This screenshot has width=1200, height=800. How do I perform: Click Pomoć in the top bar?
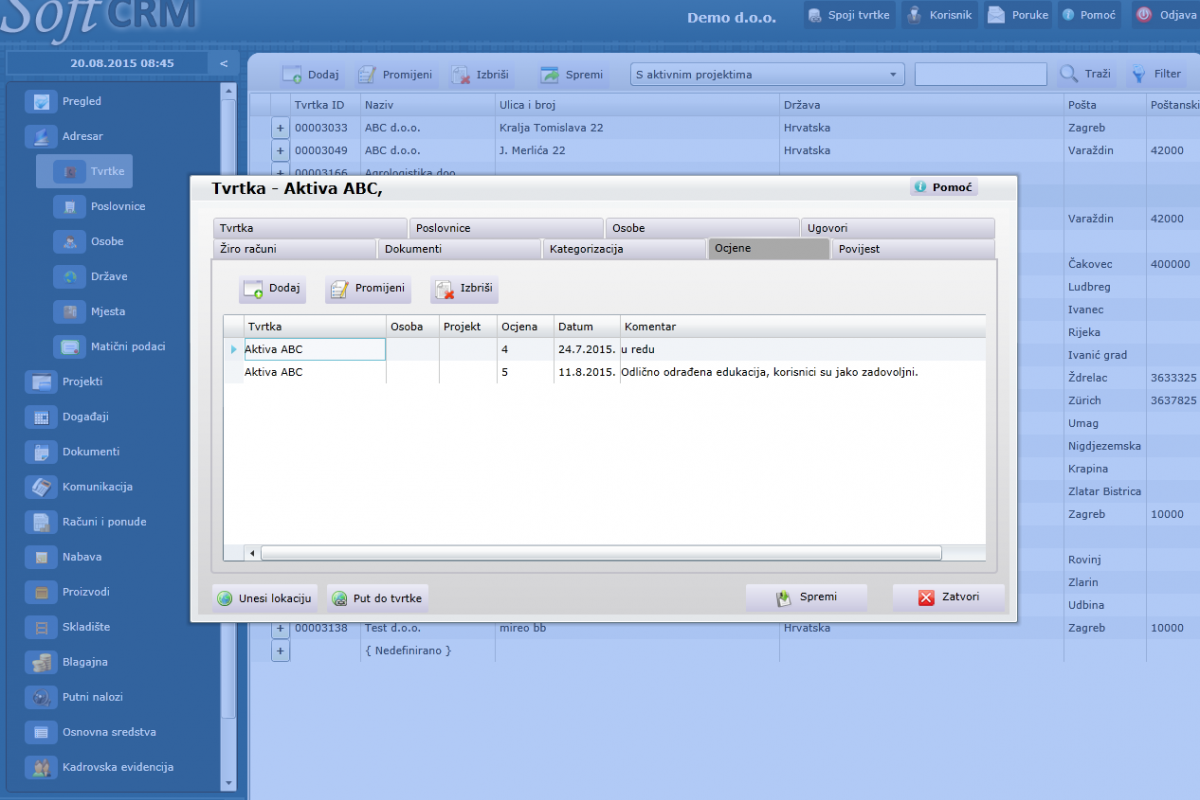pos(1088,15)
